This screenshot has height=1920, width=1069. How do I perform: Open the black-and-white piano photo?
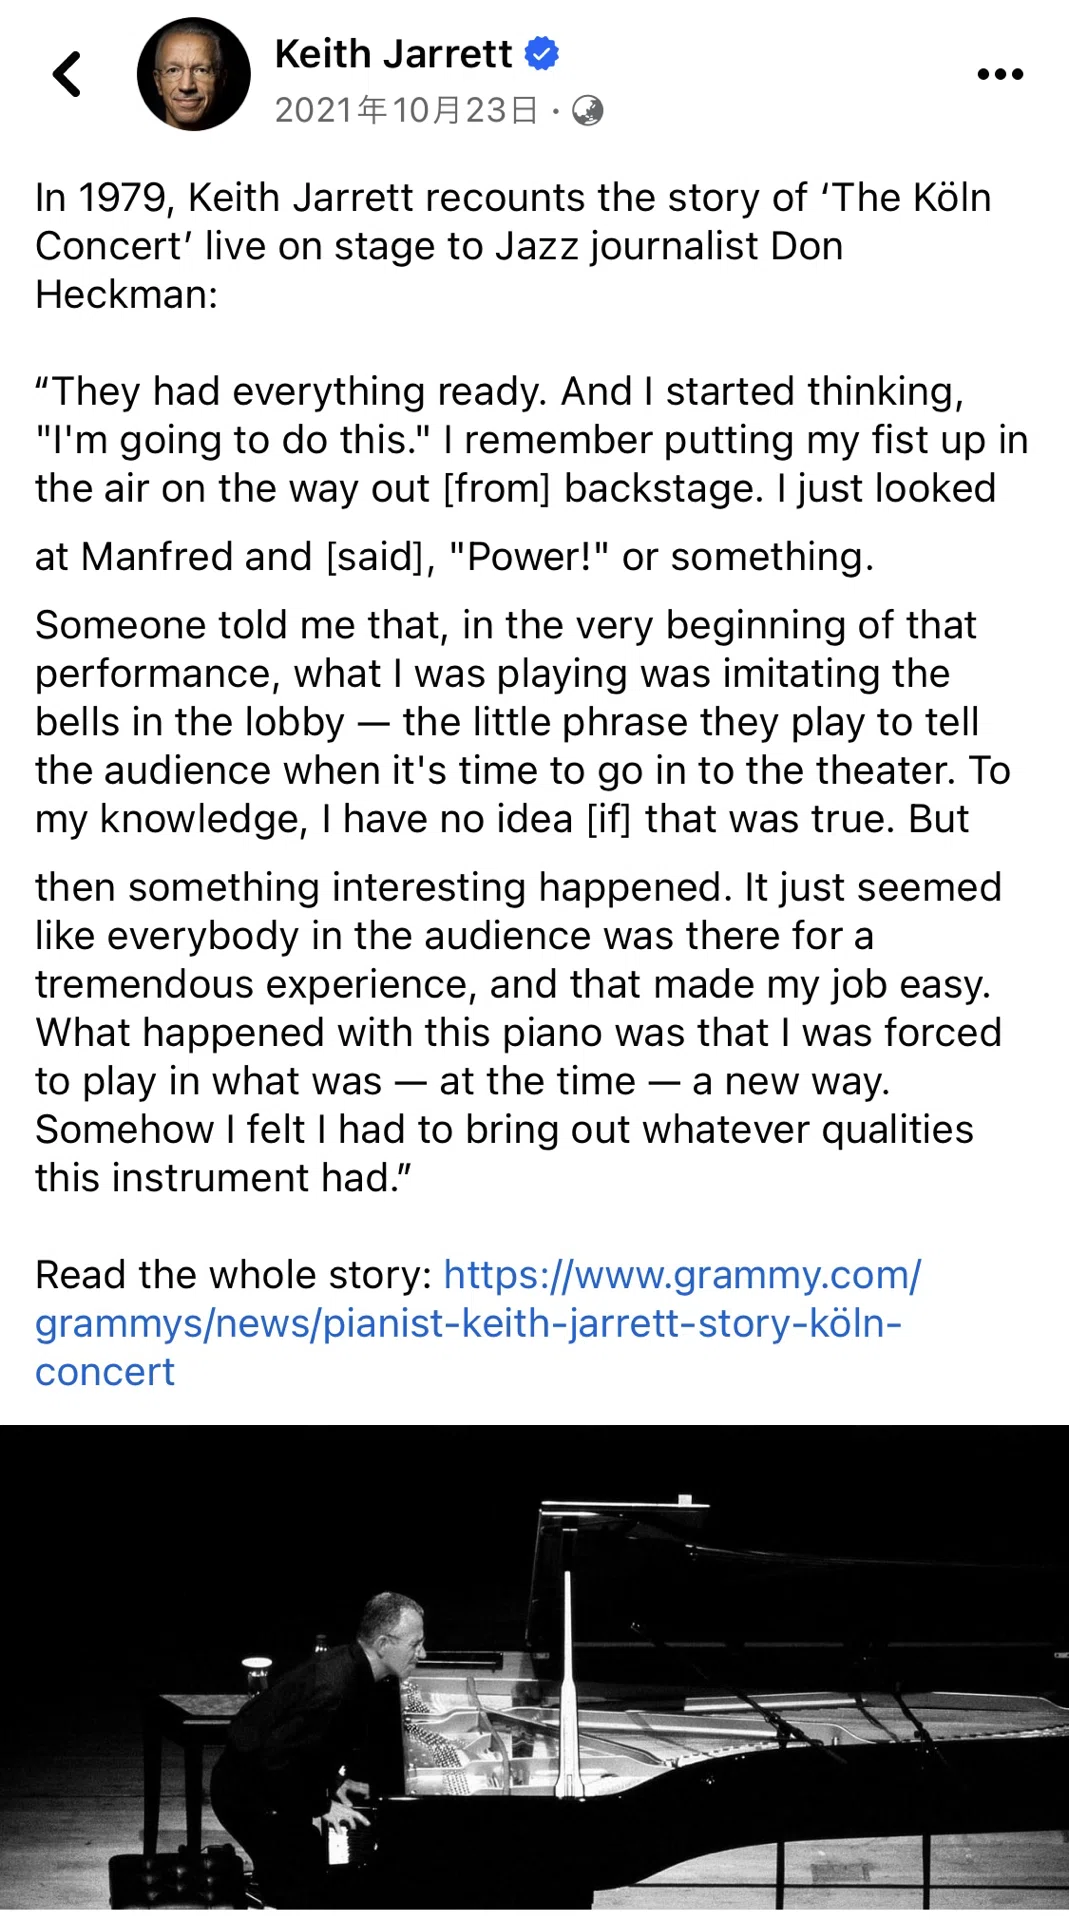[x=534, y=1668]
